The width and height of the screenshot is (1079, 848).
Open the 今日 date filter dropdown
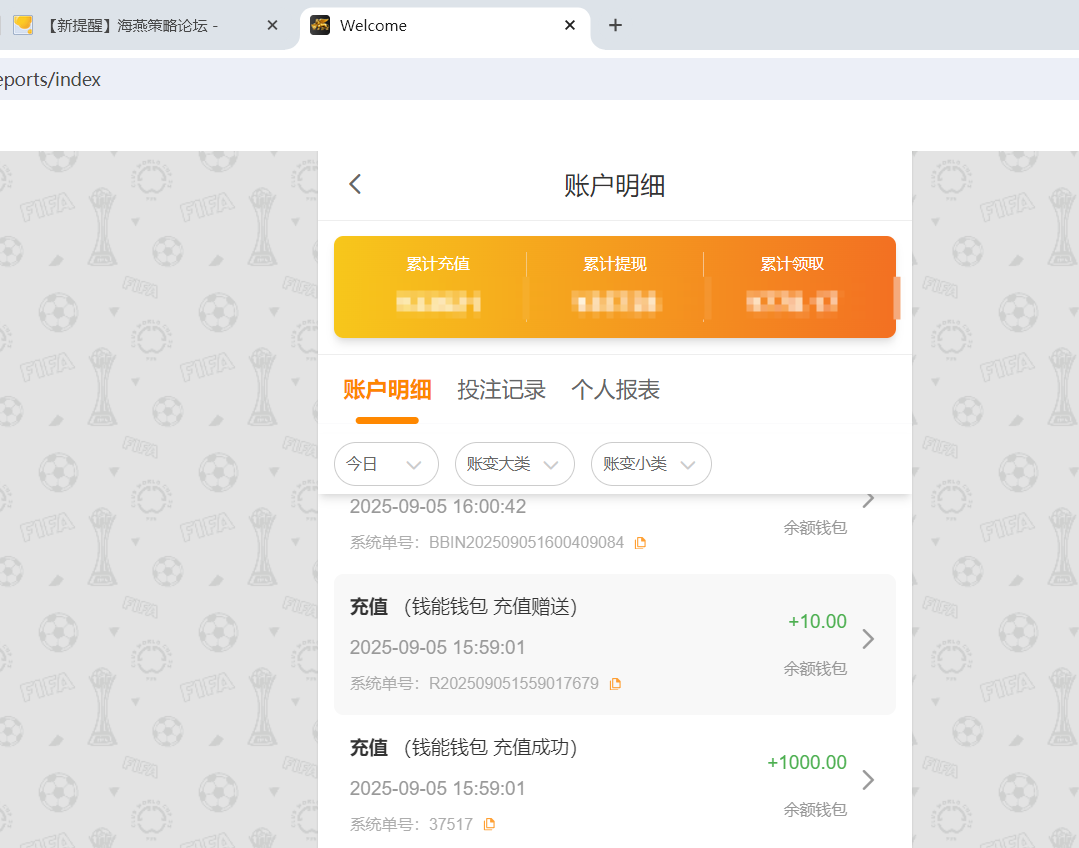coord(386,463)
